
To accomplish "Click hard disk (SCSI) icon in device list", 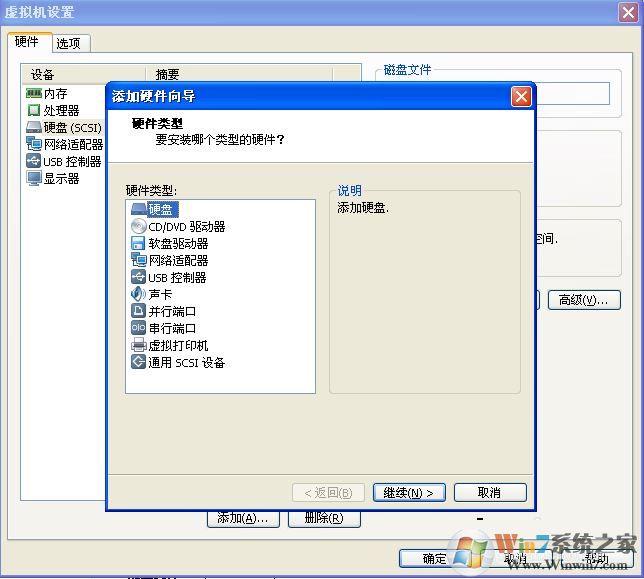I will [x=34, y=127].
